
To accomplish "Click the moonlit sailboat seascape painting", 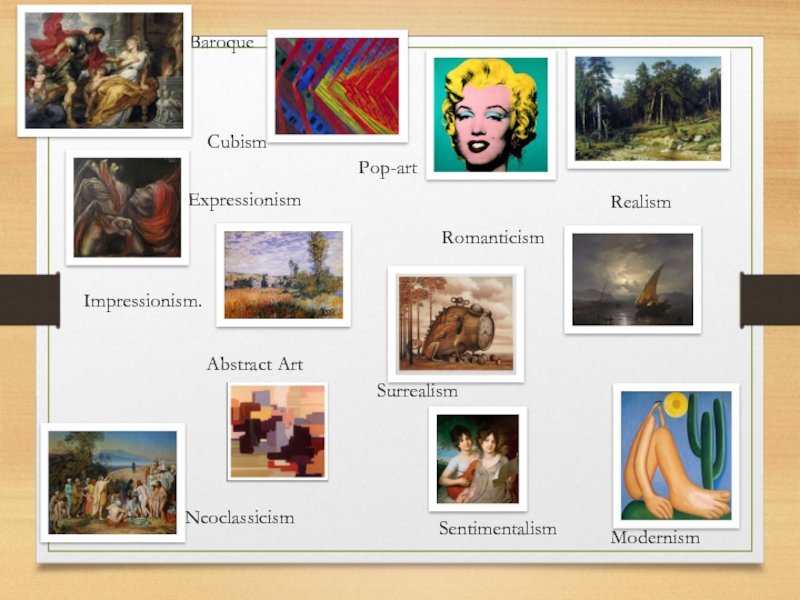I will point(633,280).
